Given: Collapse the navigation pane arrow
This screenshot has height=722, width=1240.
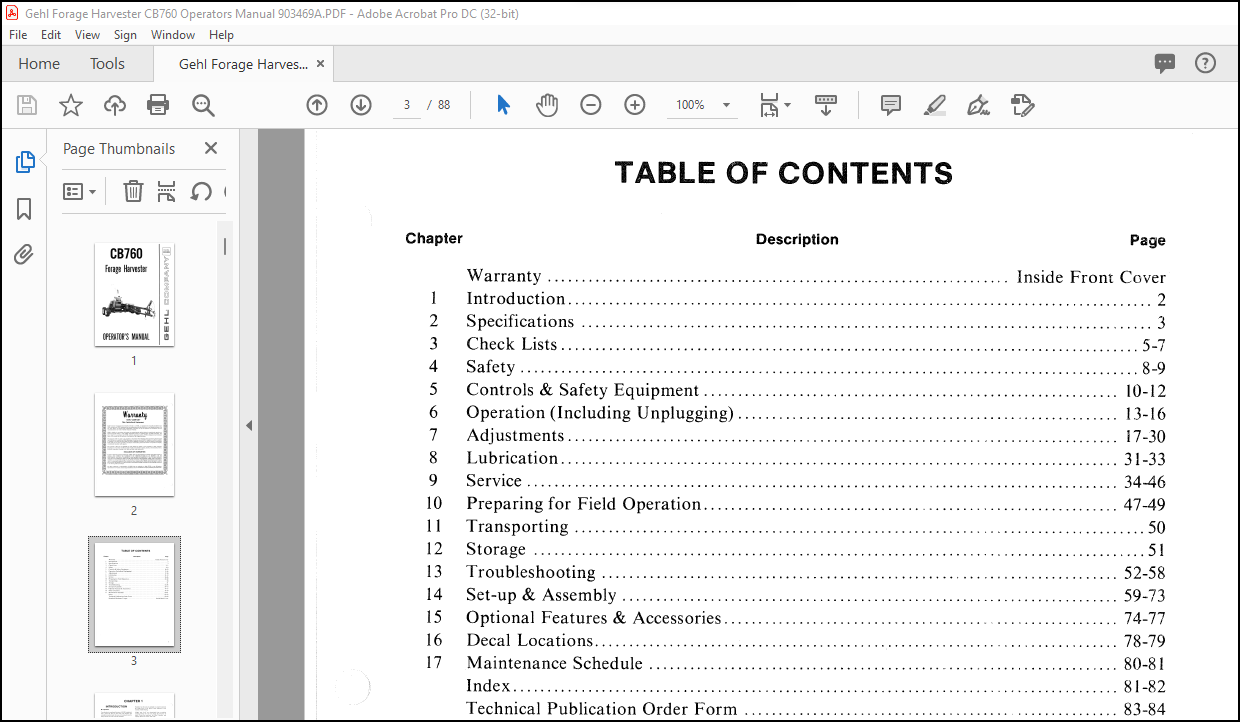Looking at the screenshot, I should pos(249,425).
